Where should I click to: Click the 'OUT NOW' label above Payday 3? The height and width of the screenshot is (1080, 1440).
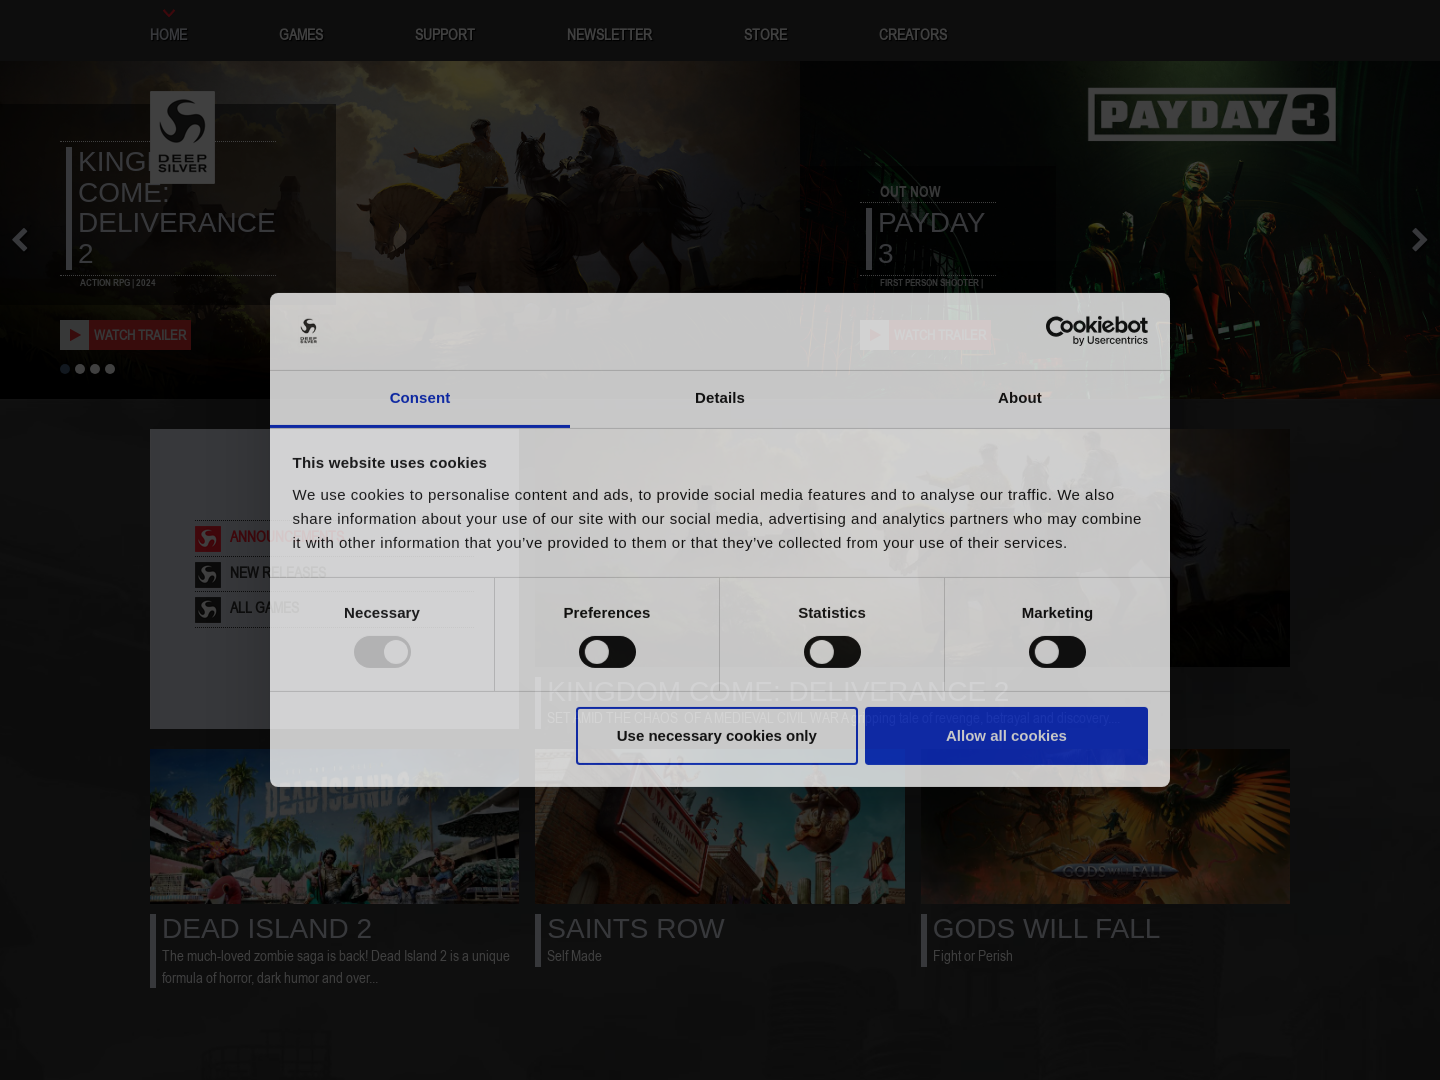(x=910, y=192)
